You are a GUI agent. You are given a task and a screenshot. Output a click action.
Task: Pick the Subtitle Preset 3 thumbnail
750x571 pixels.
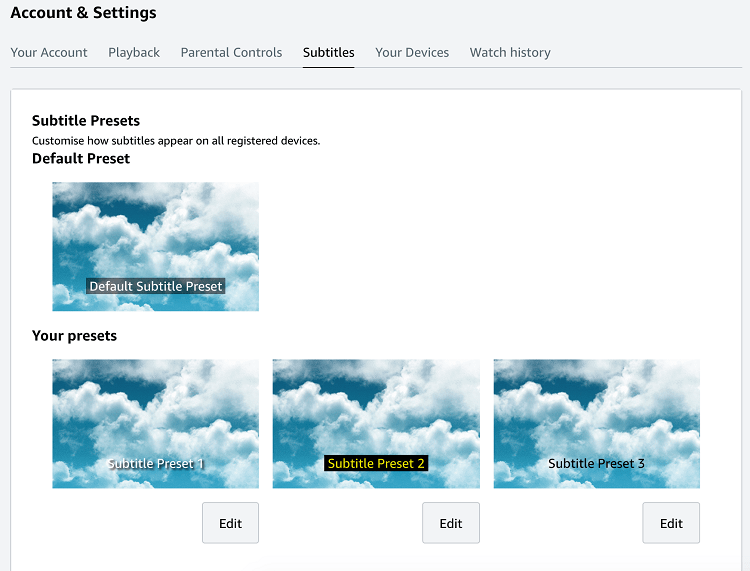[596, 418]
